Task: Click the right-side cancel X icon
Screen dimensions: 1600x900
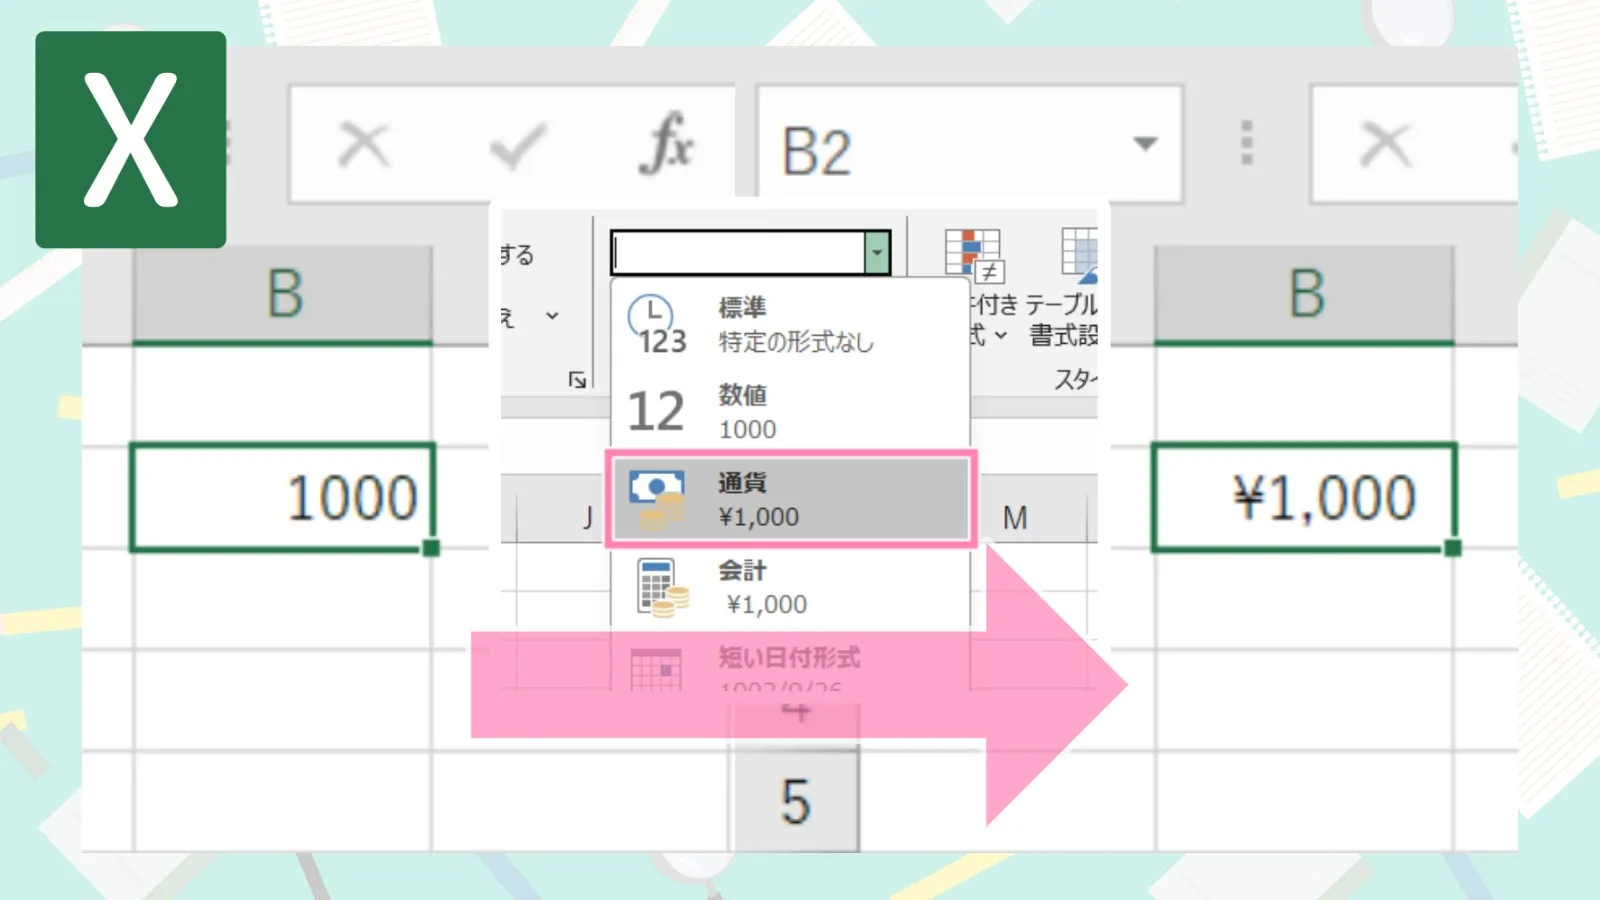Action: coord(1385,144)
